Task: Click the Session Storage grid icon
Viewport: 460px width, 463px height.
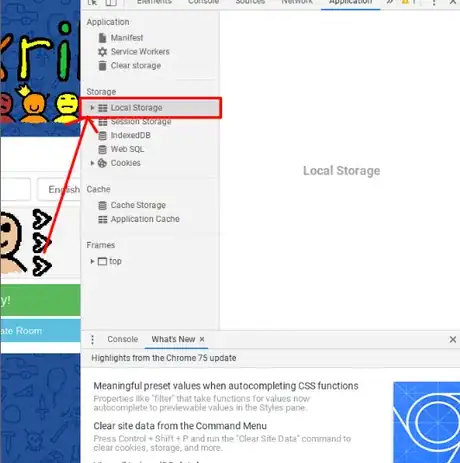Action: point(103,122)
